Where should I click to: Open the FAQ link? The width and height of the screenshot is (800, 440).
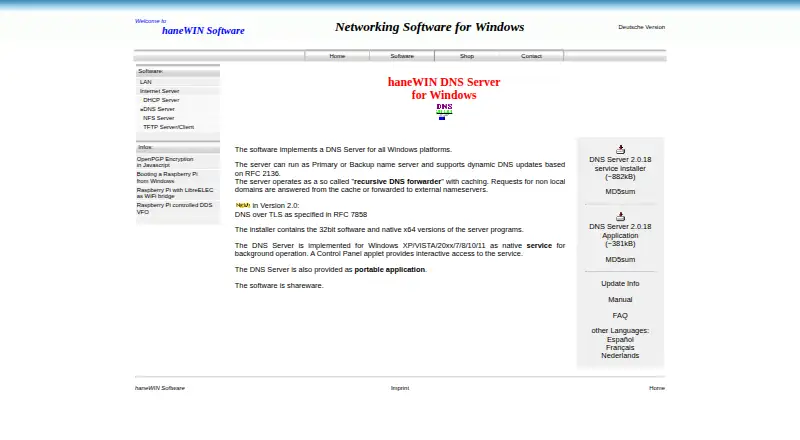pyautogui.click(x=620, y=315)
